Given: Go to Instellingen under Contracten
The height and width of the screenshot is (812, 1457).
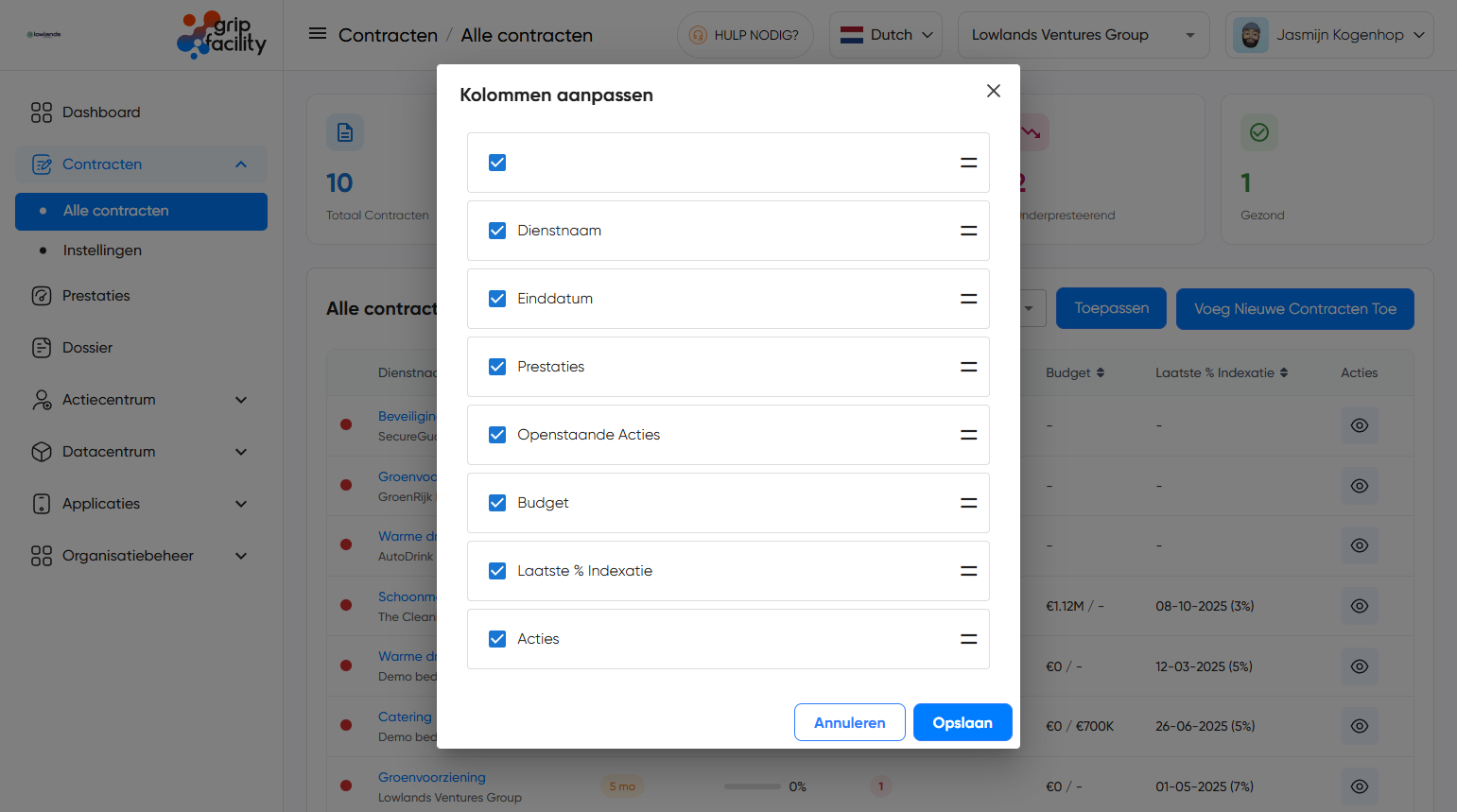Looking at the screenshot, I should [x=102, y=250].
